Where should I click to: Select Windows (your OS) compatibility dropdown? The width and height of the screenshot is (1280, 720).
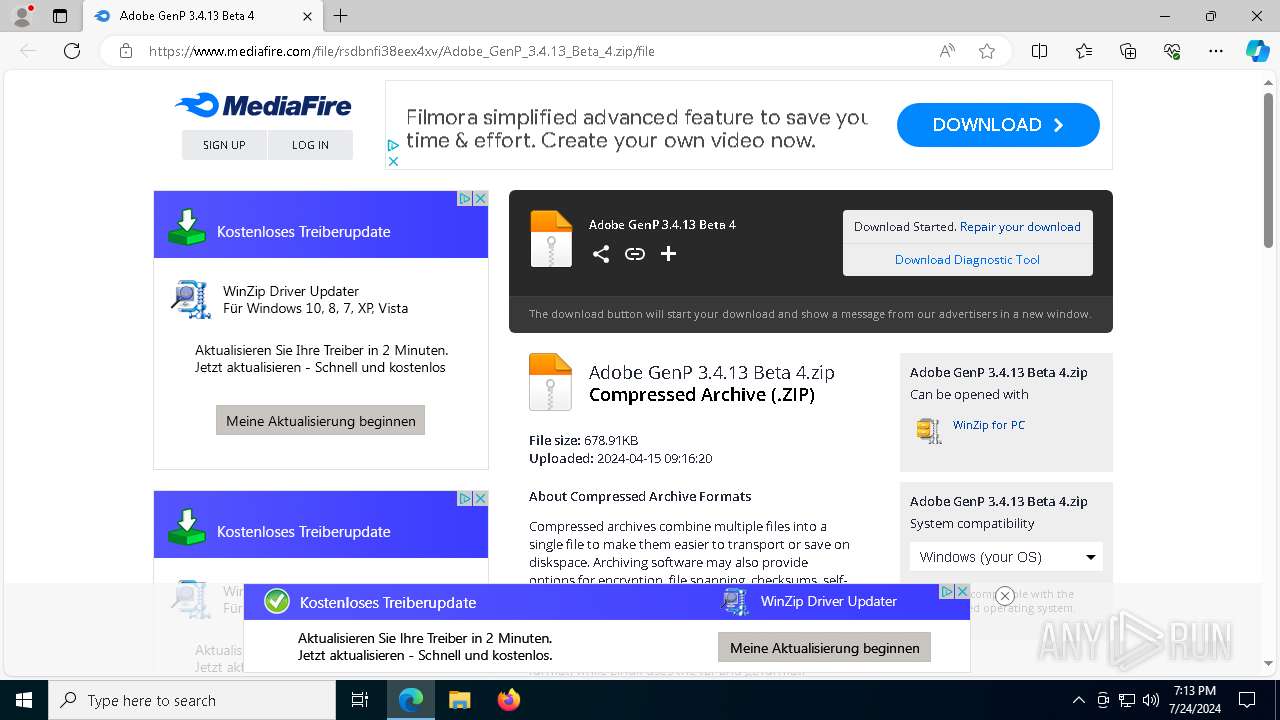pos(1006,557)
